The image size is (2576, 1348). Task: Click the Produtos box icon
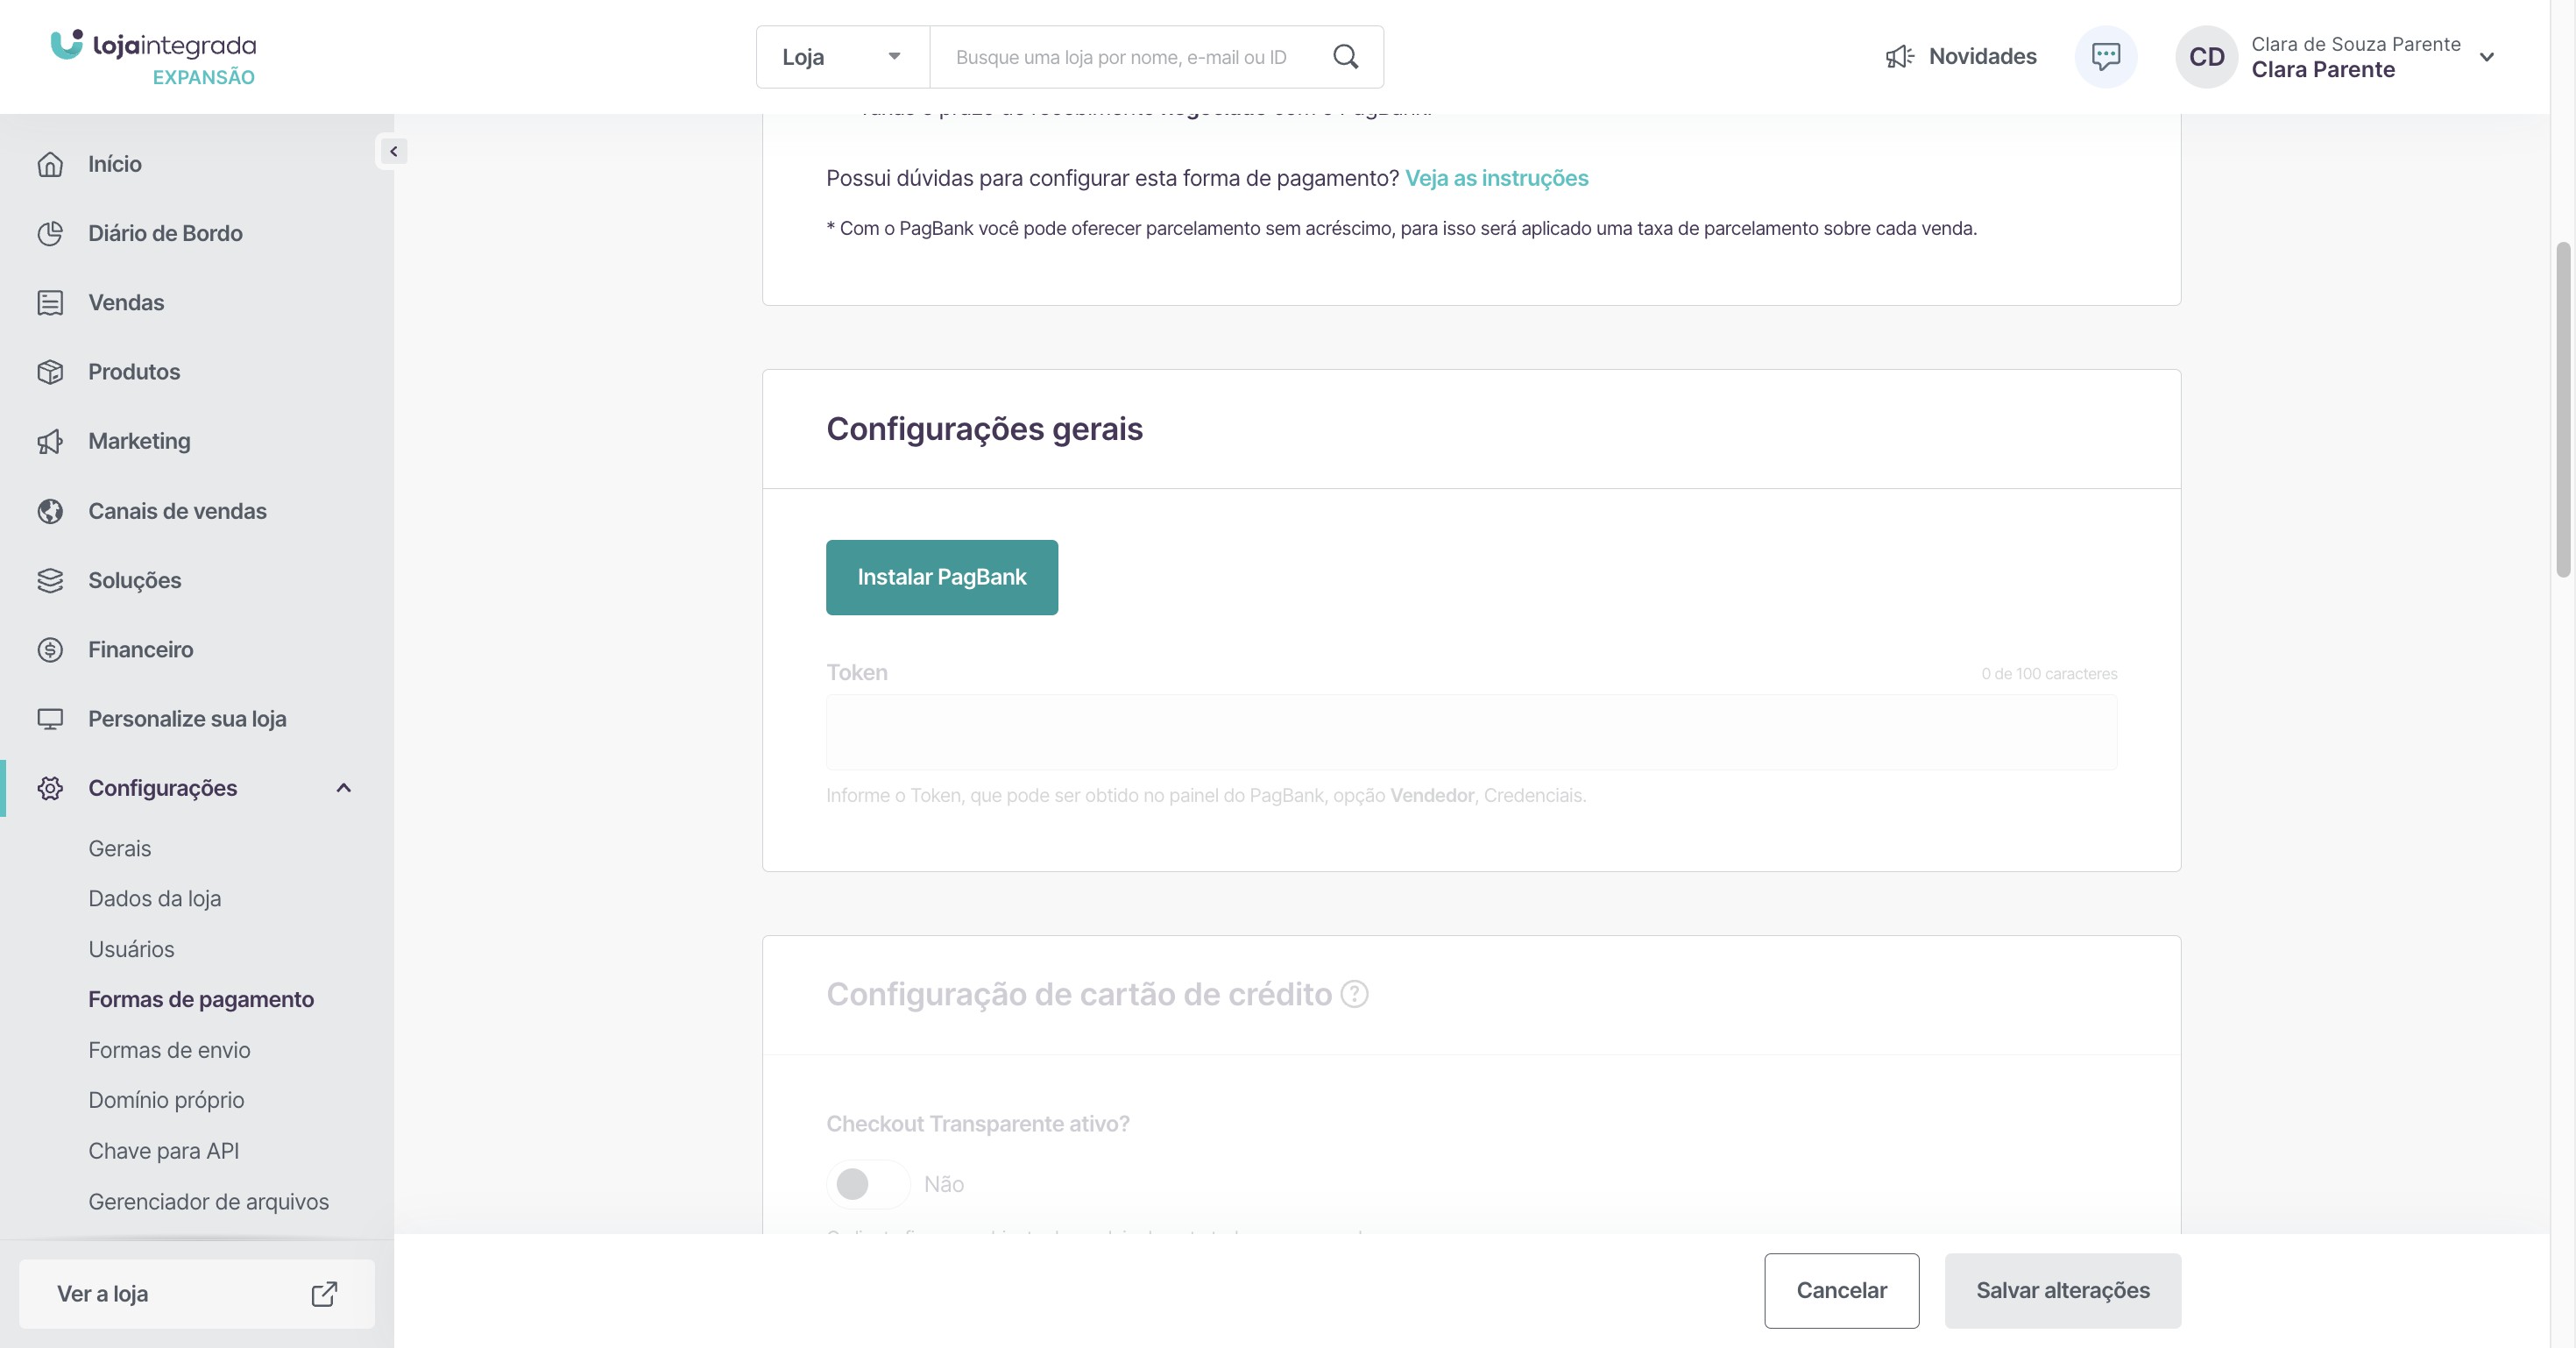coord(50,372)
